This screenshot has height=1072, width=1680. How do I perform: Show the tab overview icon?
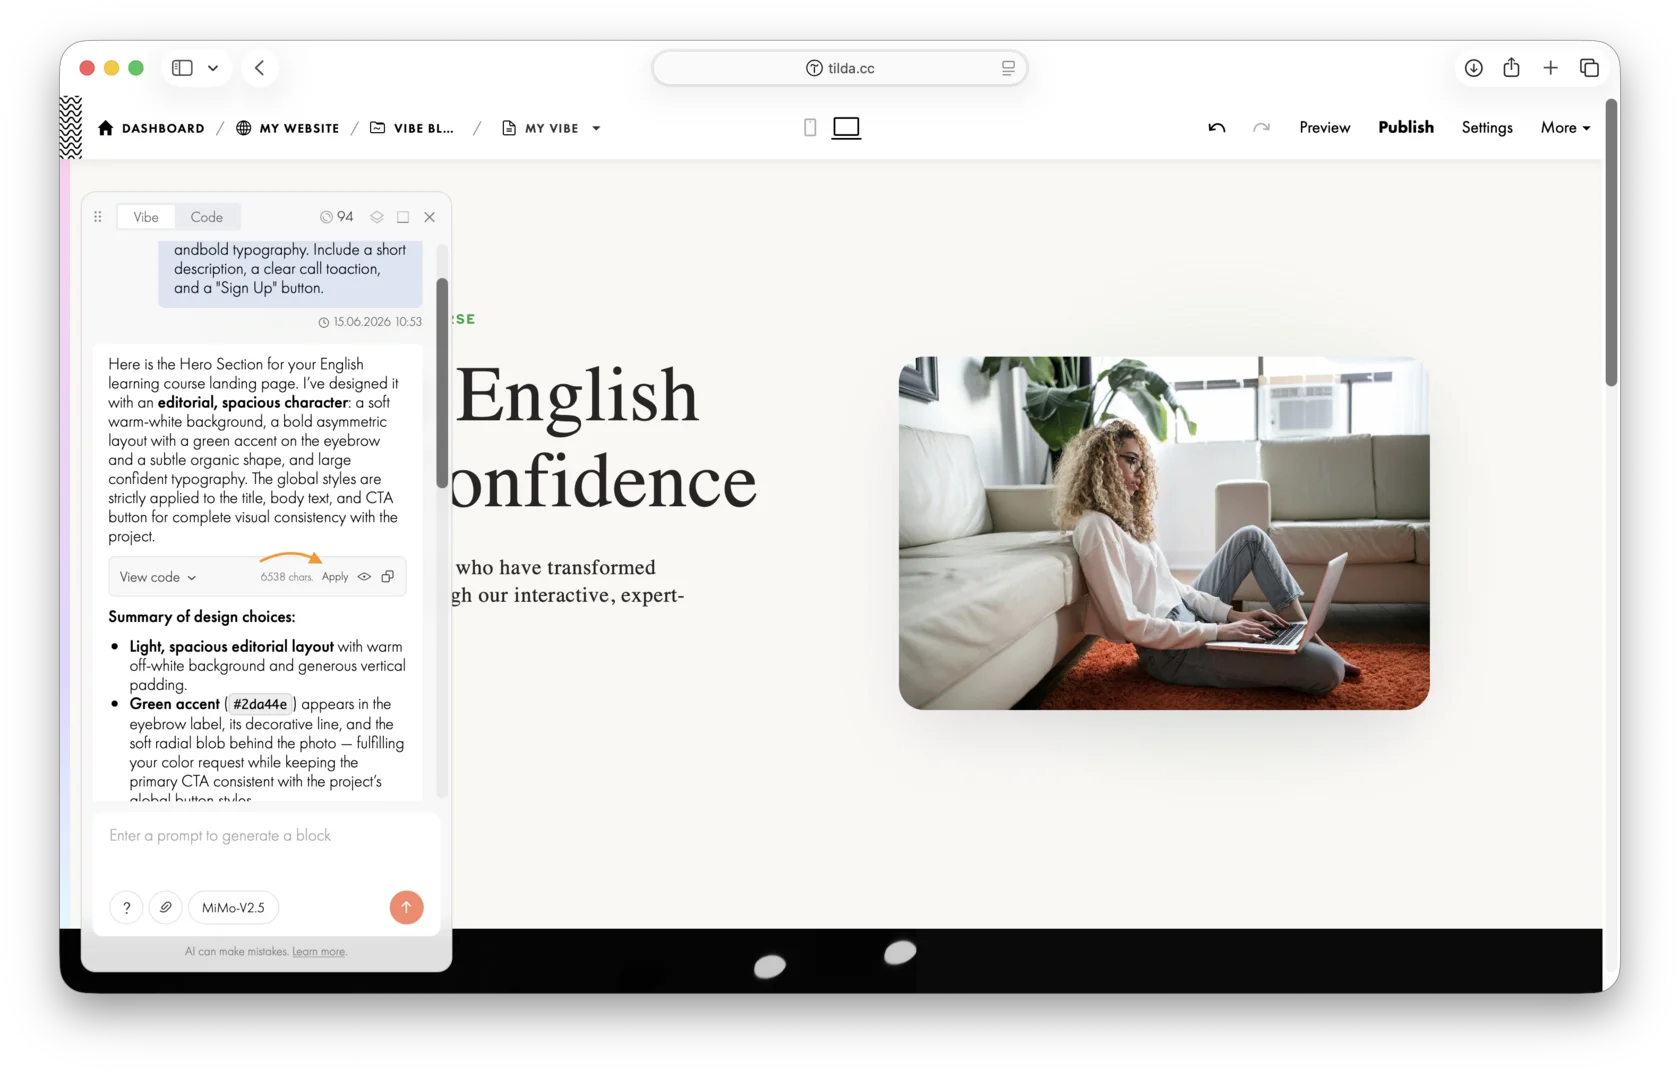[1589, 68]
